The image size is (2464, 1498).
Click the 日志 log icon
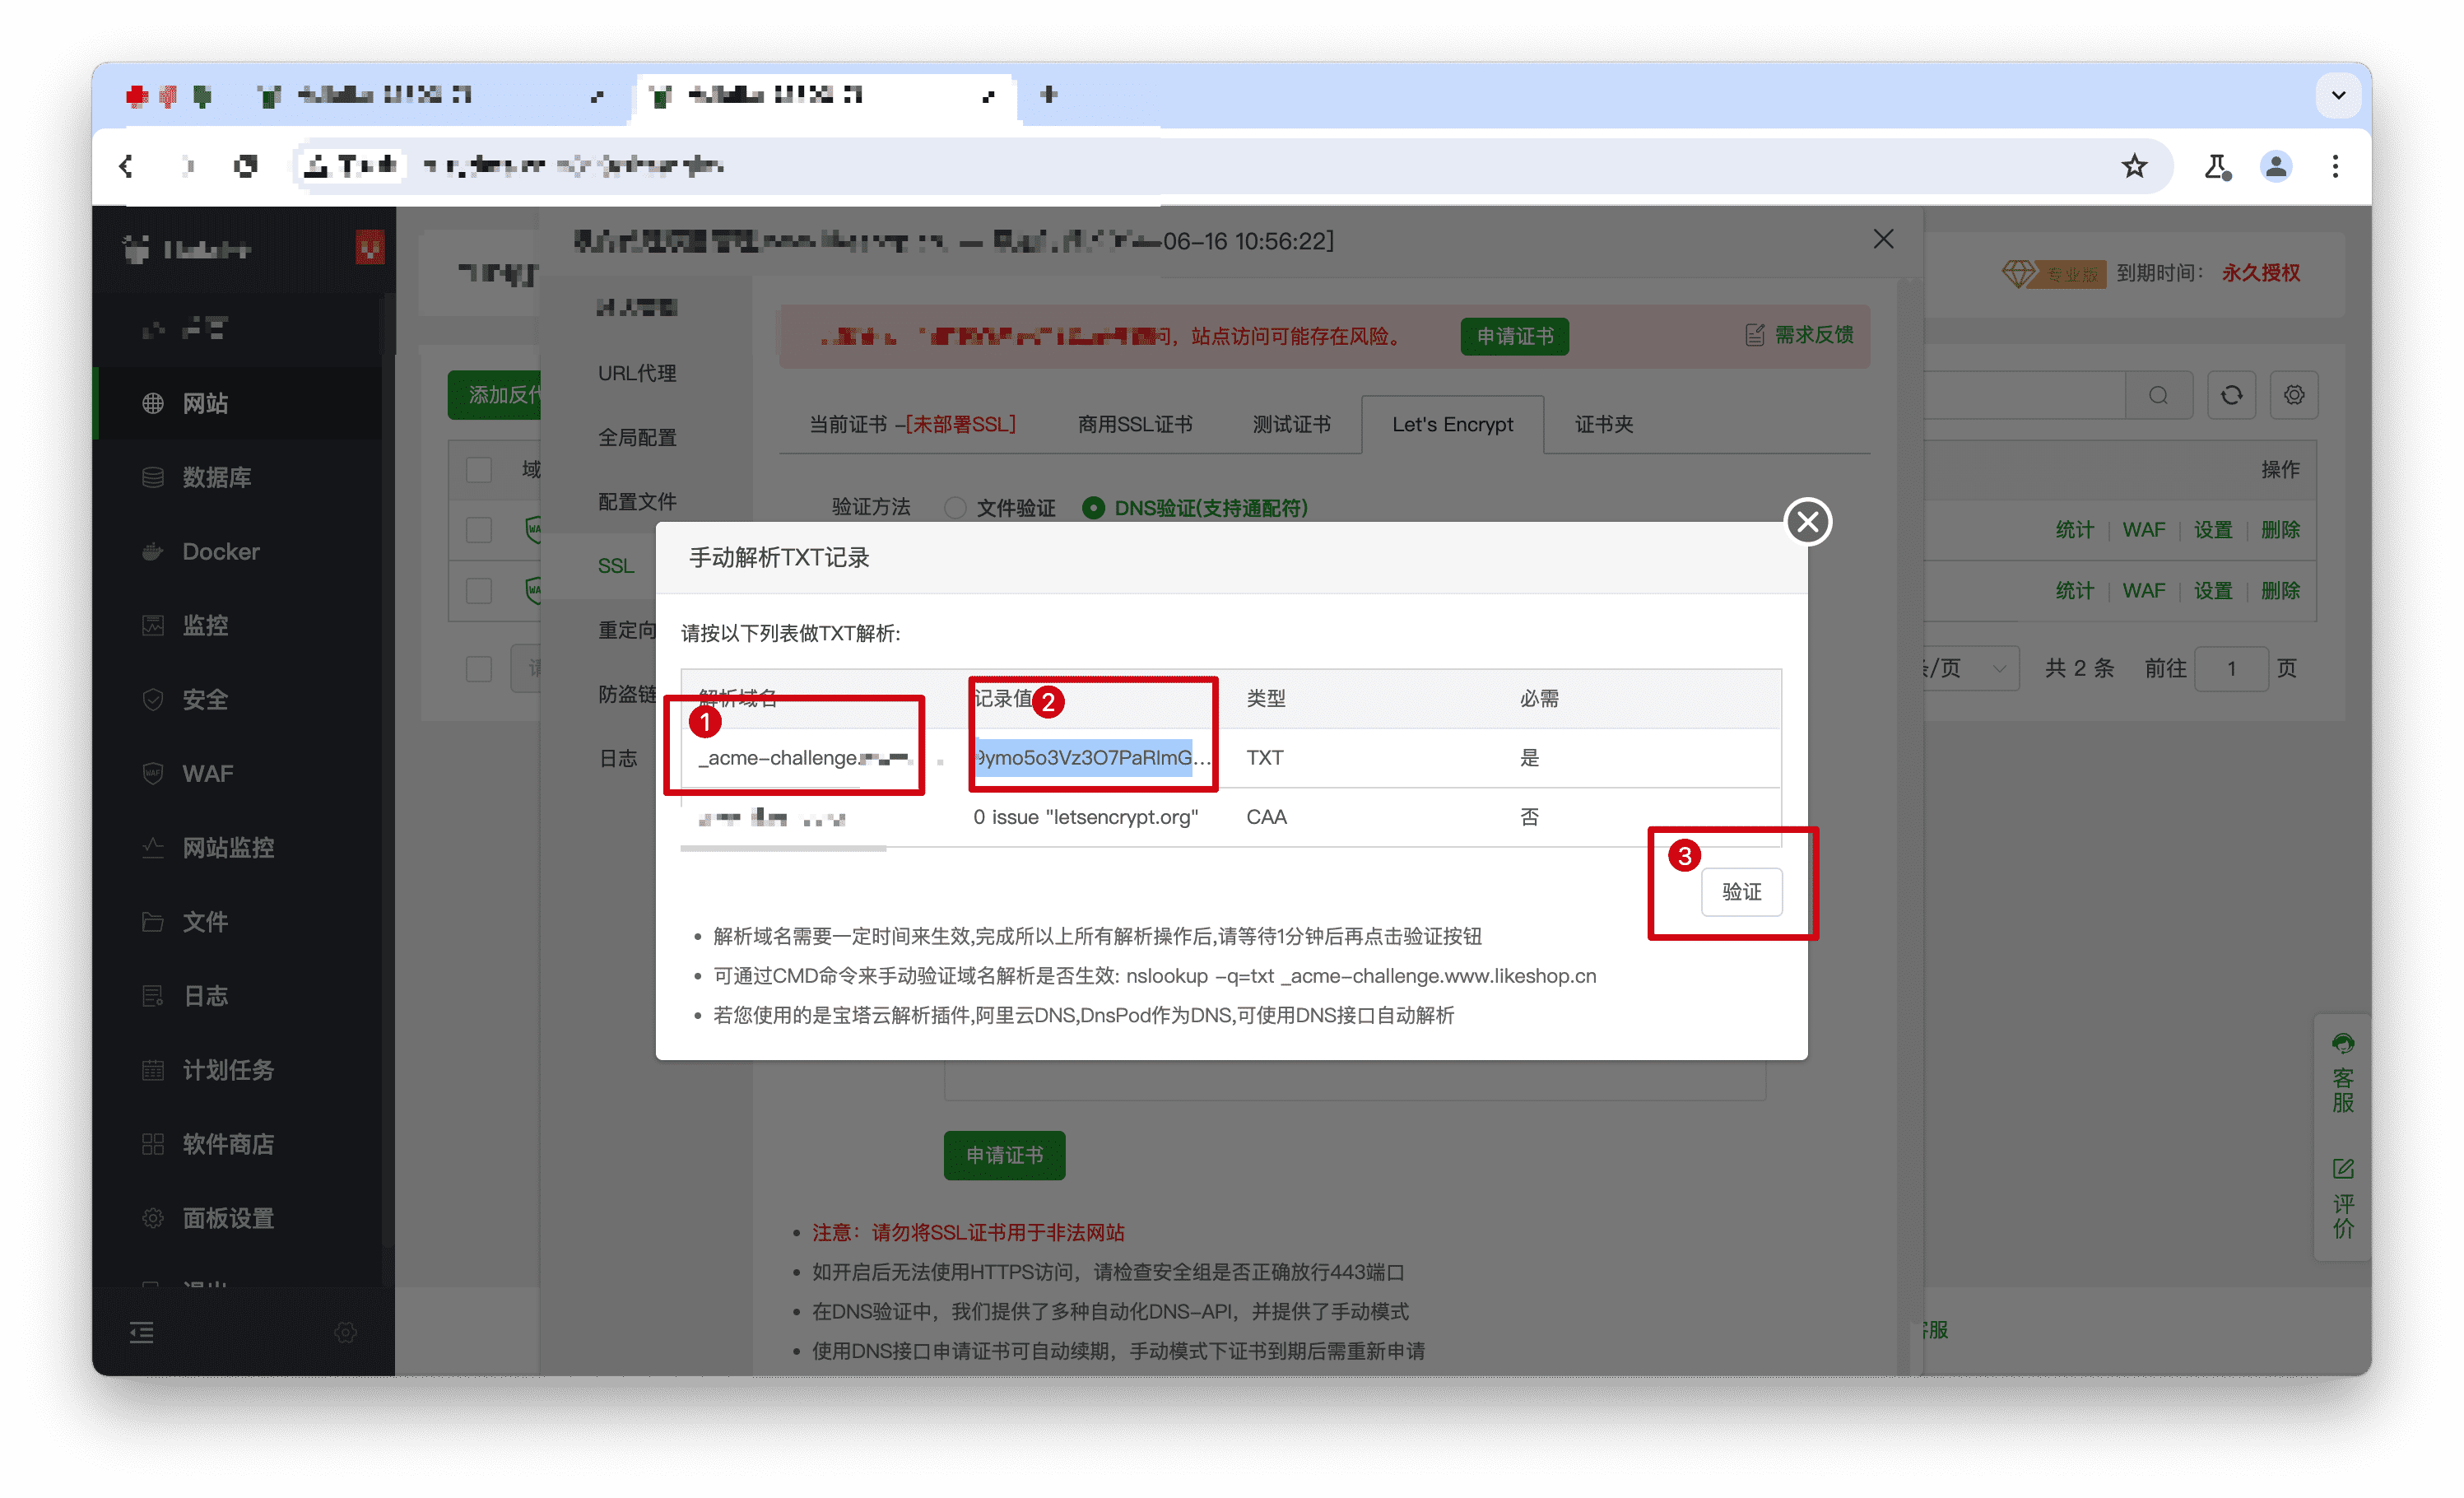click(152, 995)
